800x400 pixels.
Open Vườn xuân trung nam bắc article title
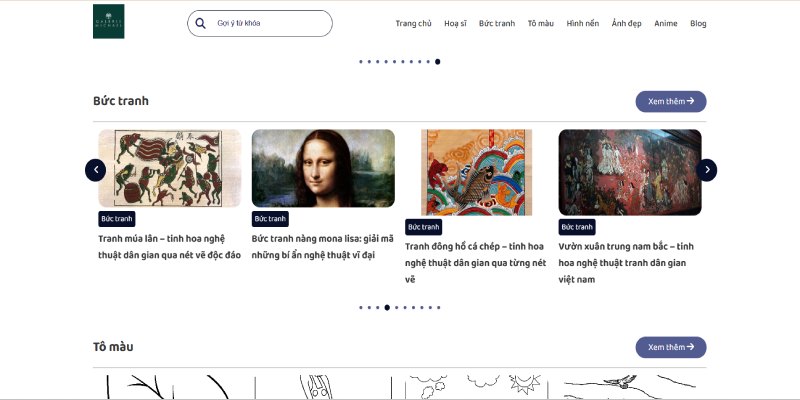626,263
